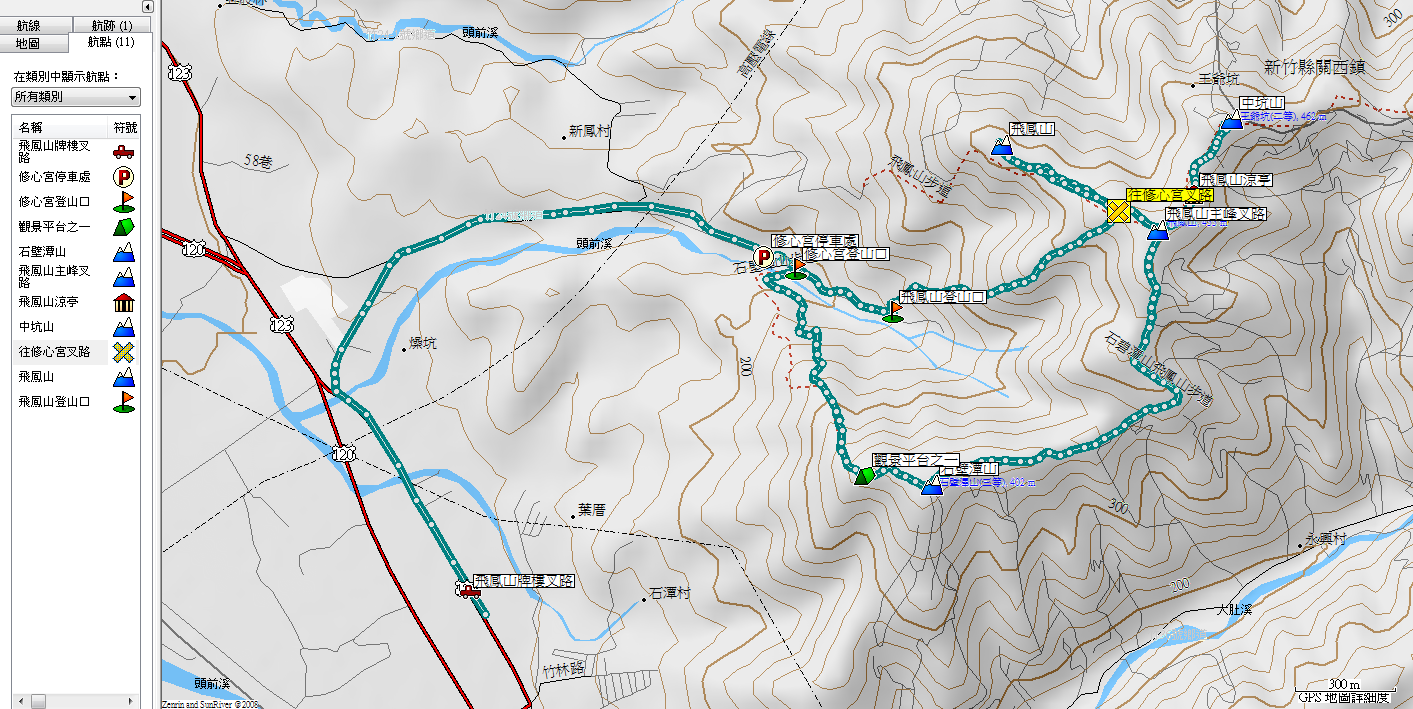Click the green 觀景平台之一 marker on the map
The width and height of the screenshot is (1413, 709).
coord(865,475)
